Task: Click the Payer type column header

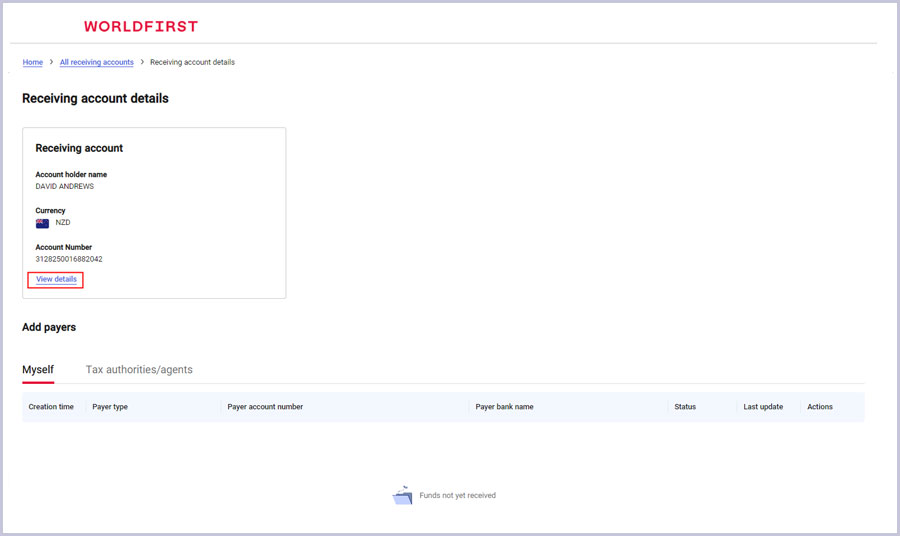Action: coord(110,407)
